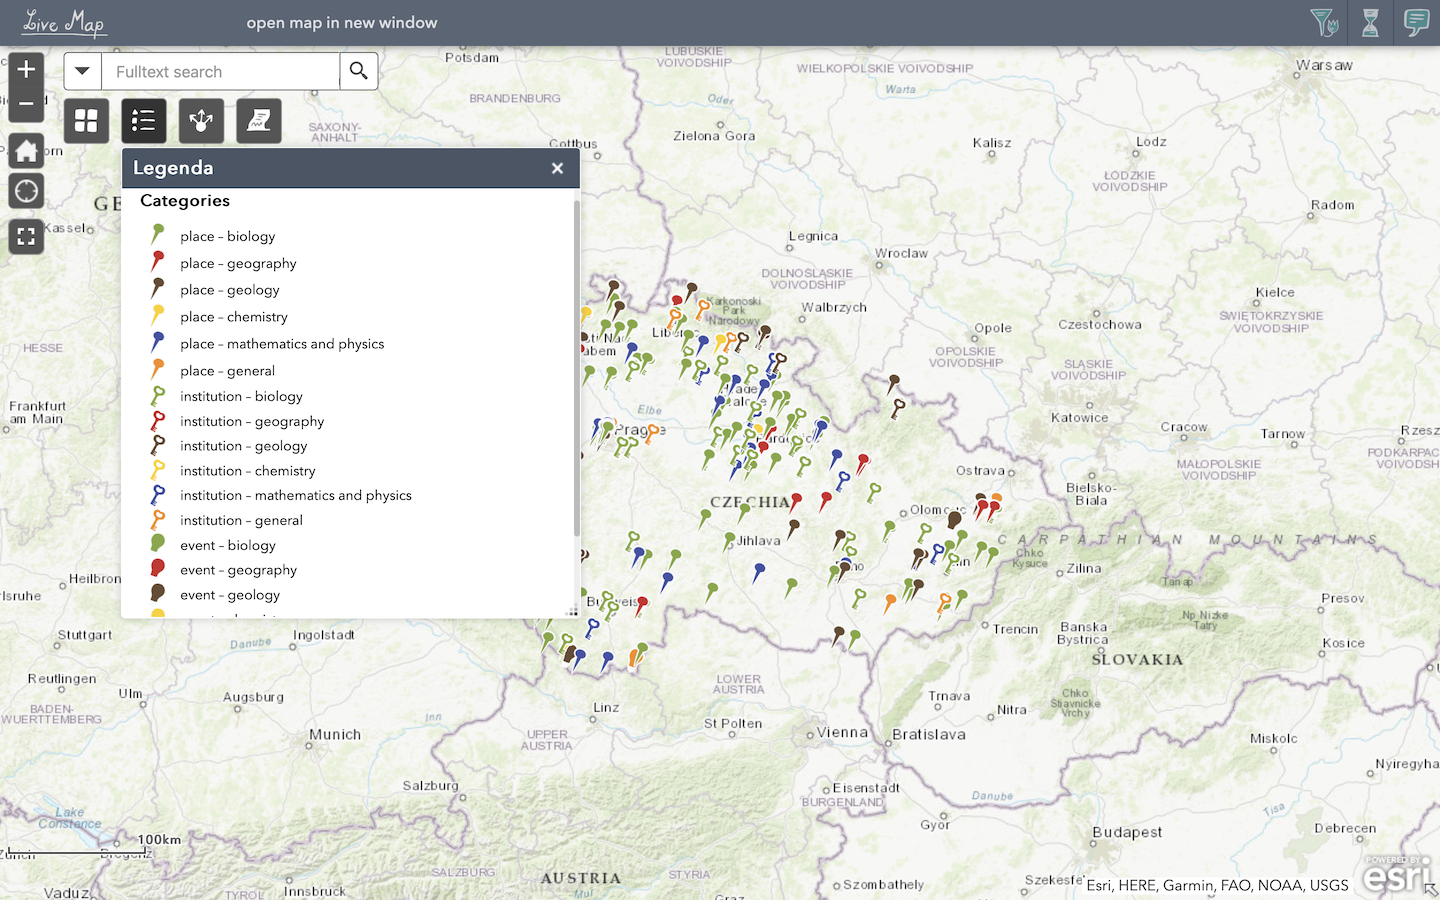Click the Live Map logo

tap(65, 22)
